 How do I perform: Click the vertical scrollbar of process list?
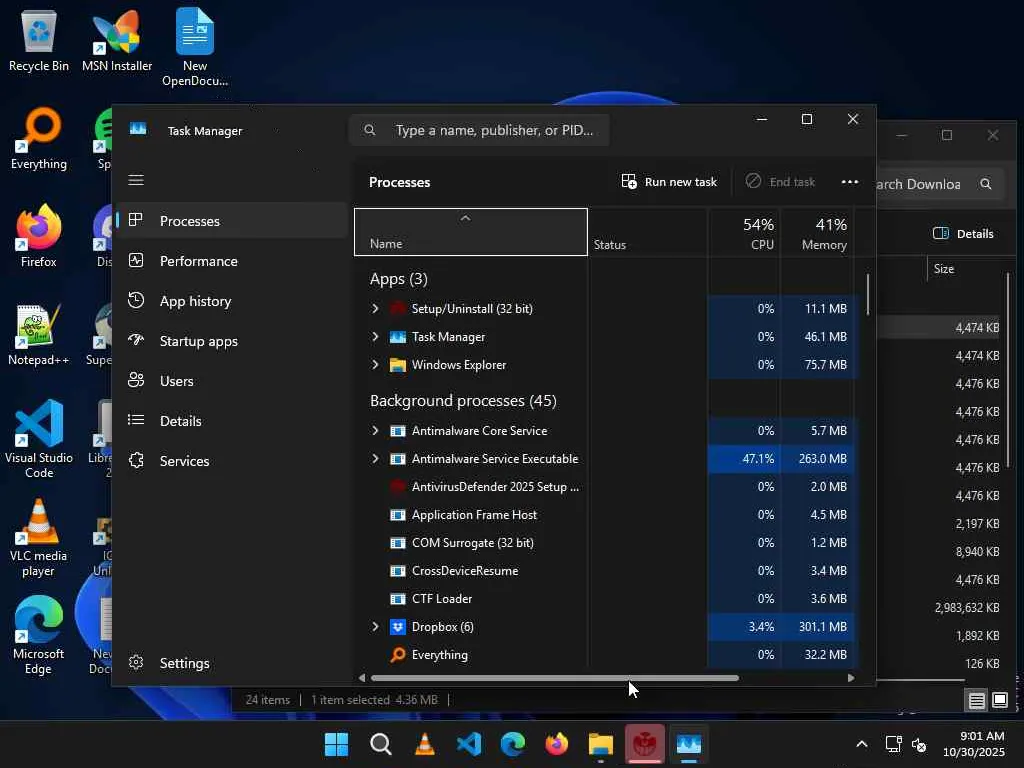tap(868, 294)
